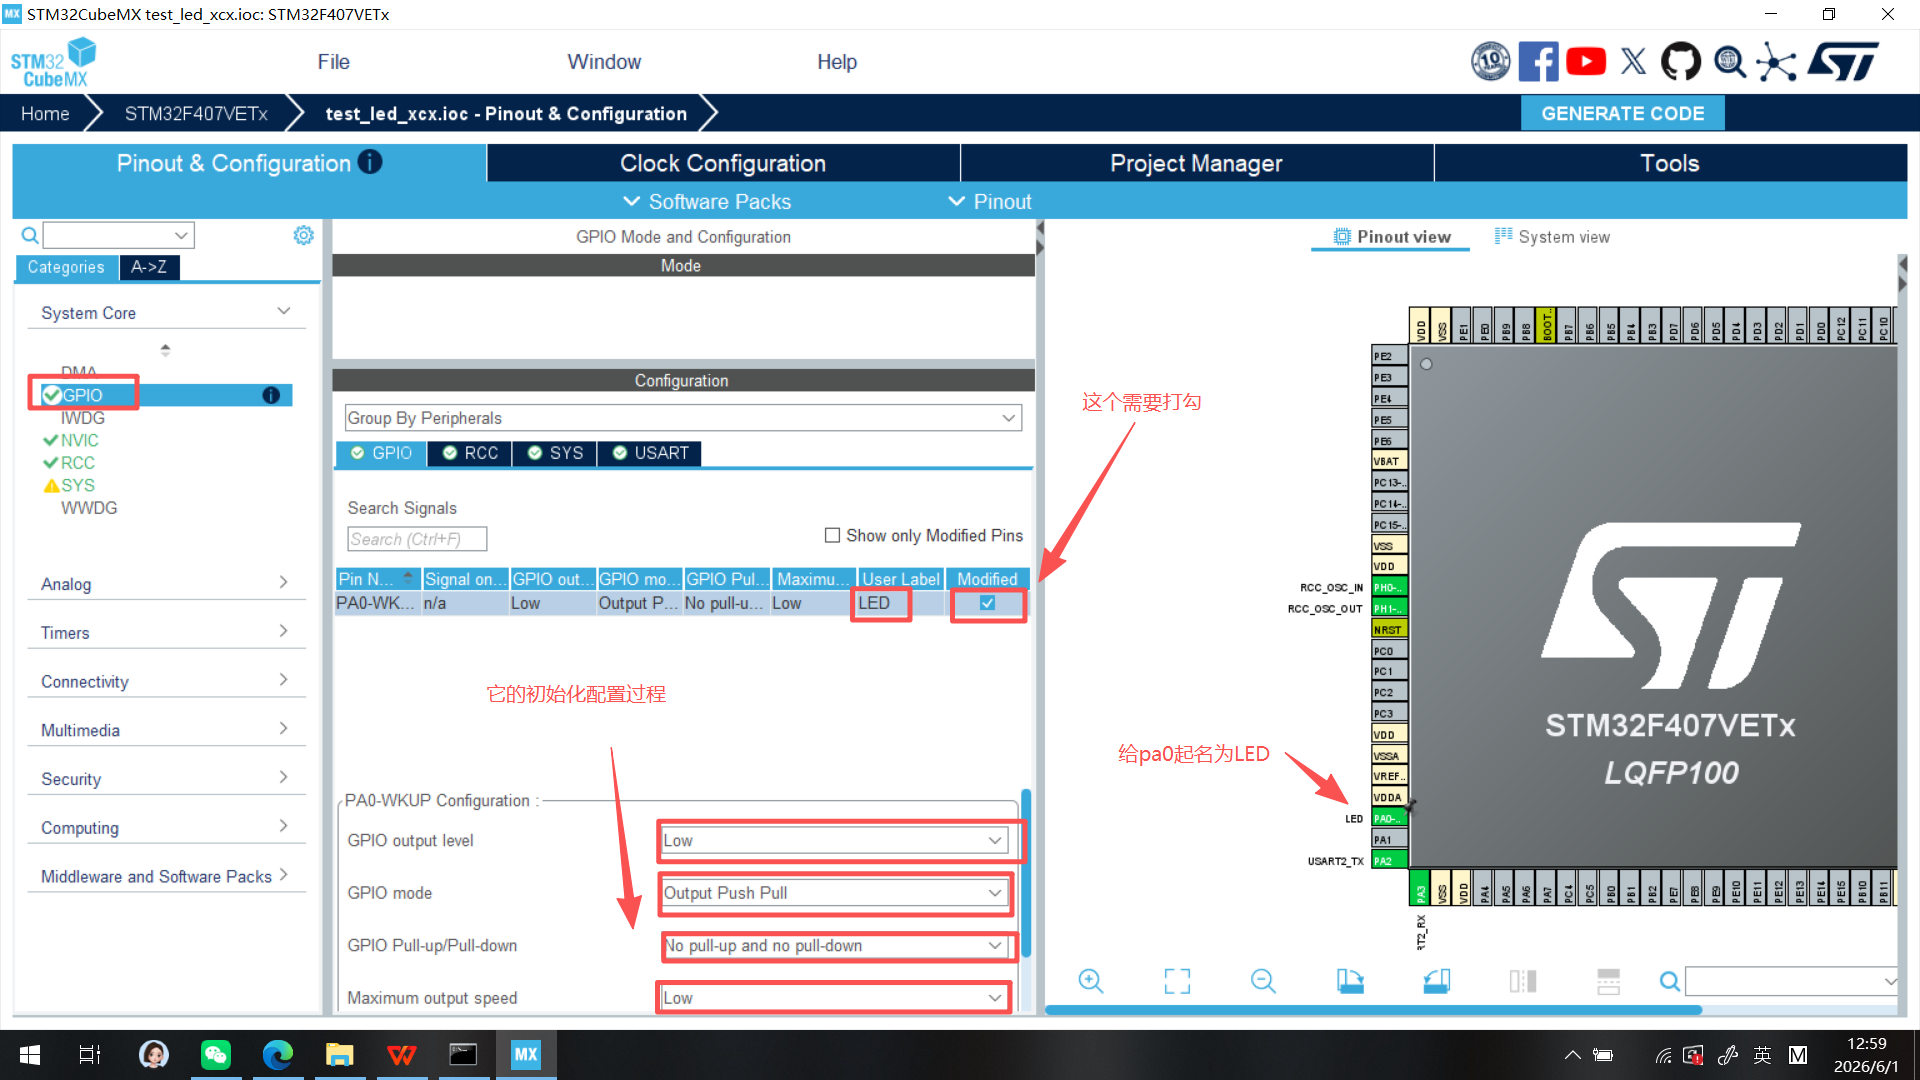Click the category search magnifier icon
The width and height of the screenshot is (1920, 1080).
pos(30,236)
